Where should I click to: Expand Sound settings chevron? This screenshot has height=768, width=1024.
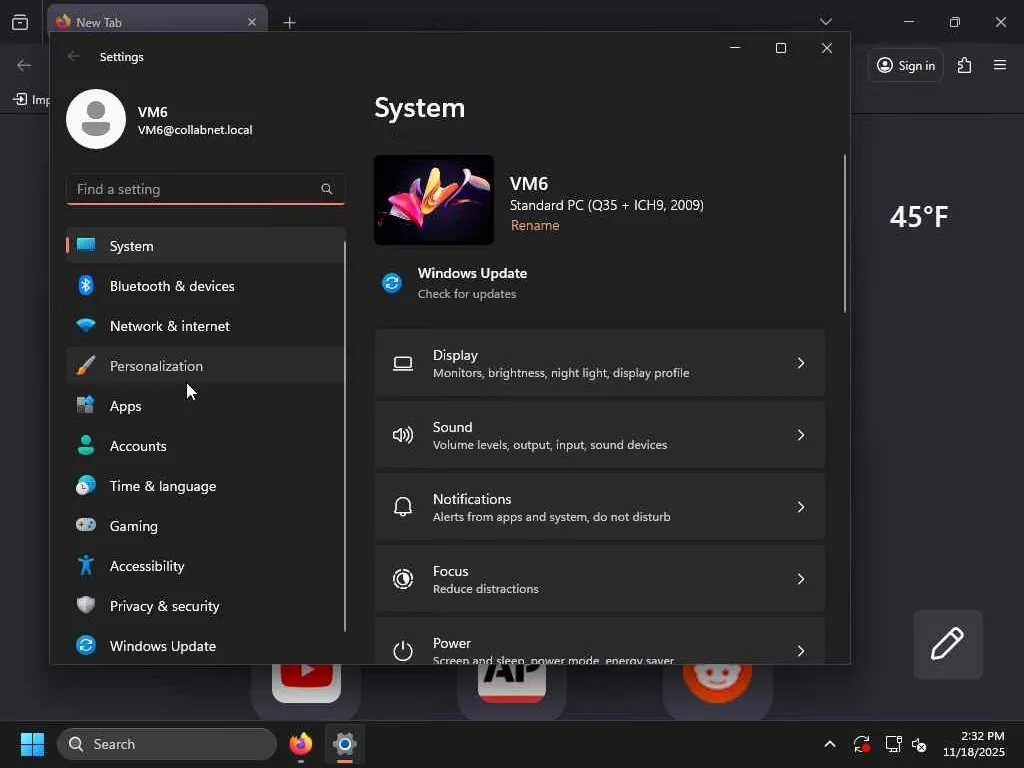point(801,435)
